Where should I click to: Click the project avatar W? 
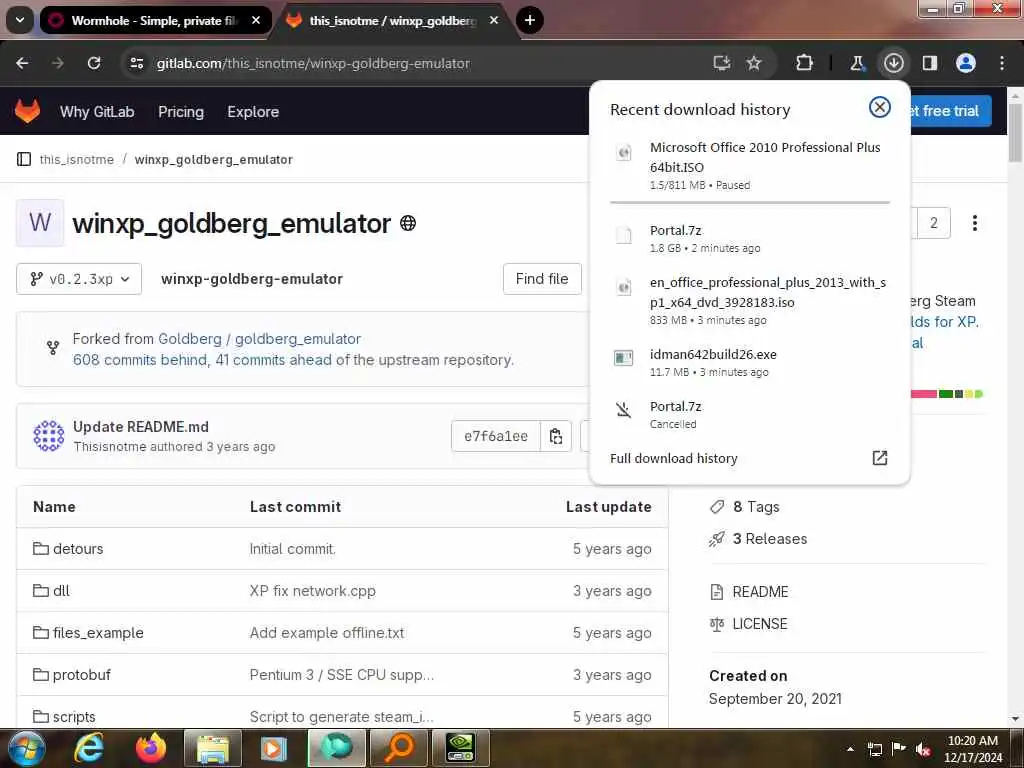coord(40,223)
